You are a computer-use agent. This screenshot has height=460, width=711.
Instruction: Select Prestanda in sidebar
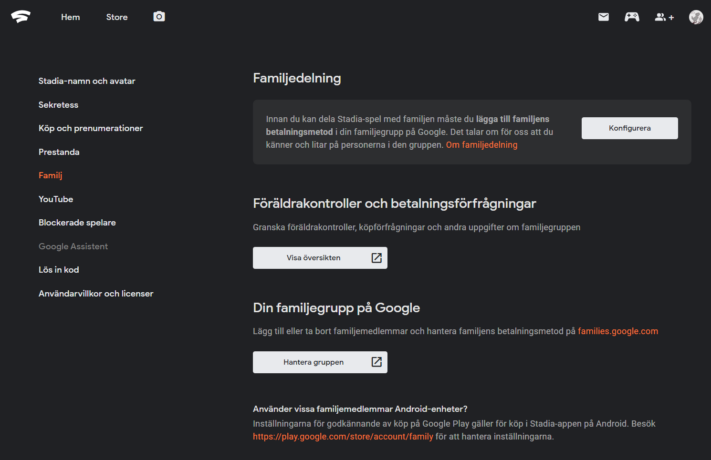[58, 152]
